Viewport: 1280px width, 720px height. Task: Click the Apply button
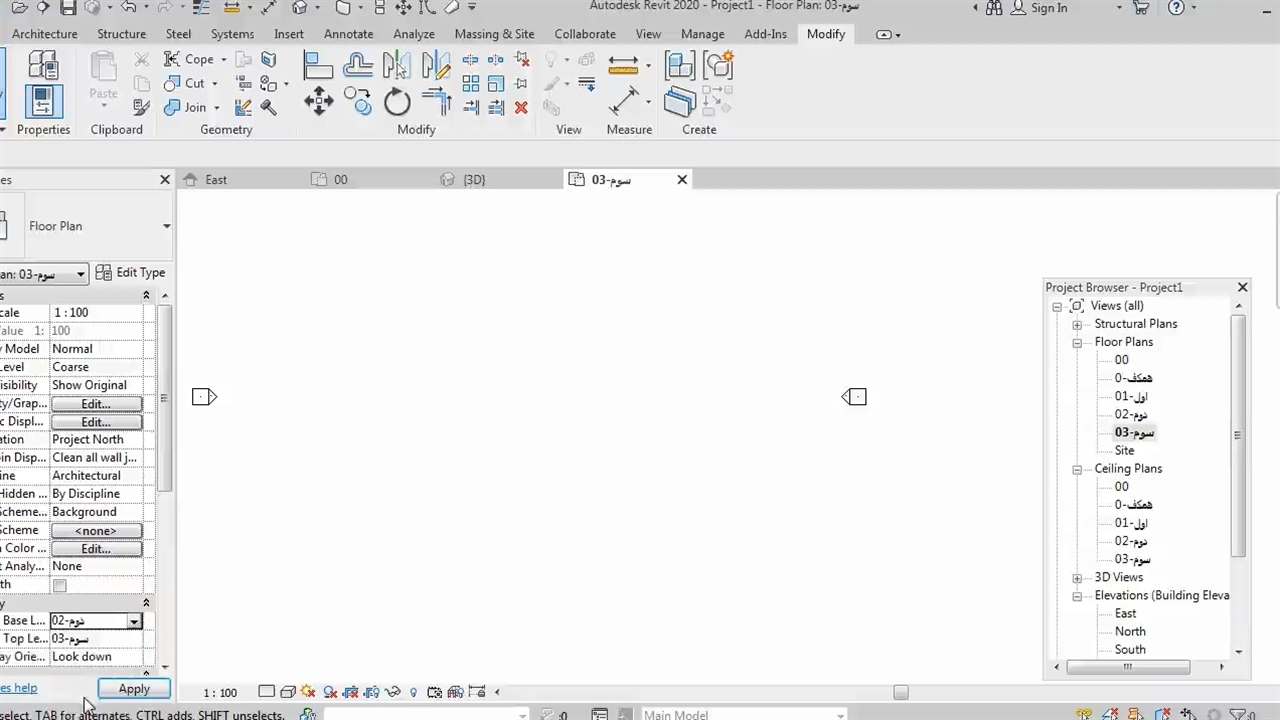[x=134, y=689]
